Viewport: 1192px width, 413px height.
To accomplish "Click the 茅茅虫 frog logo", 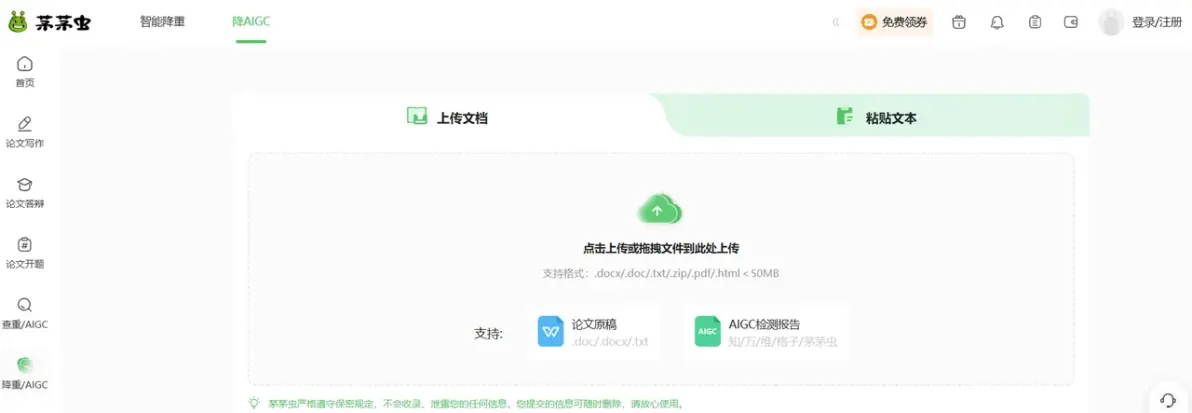I will pos(49,22).
